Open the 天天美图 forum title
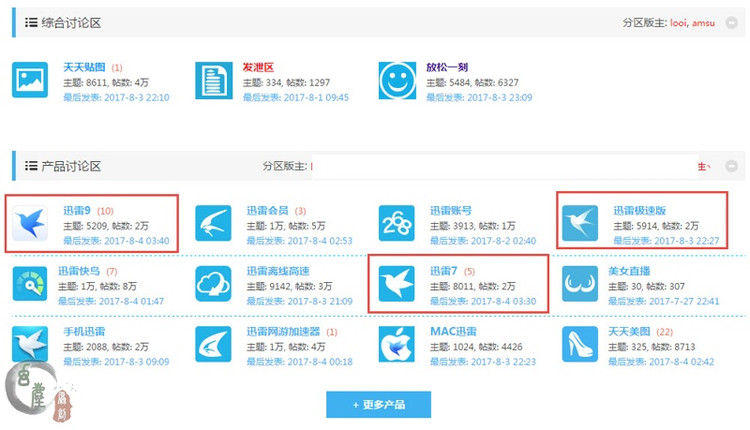Screen dimensions: 750x430 coord(629,331)
